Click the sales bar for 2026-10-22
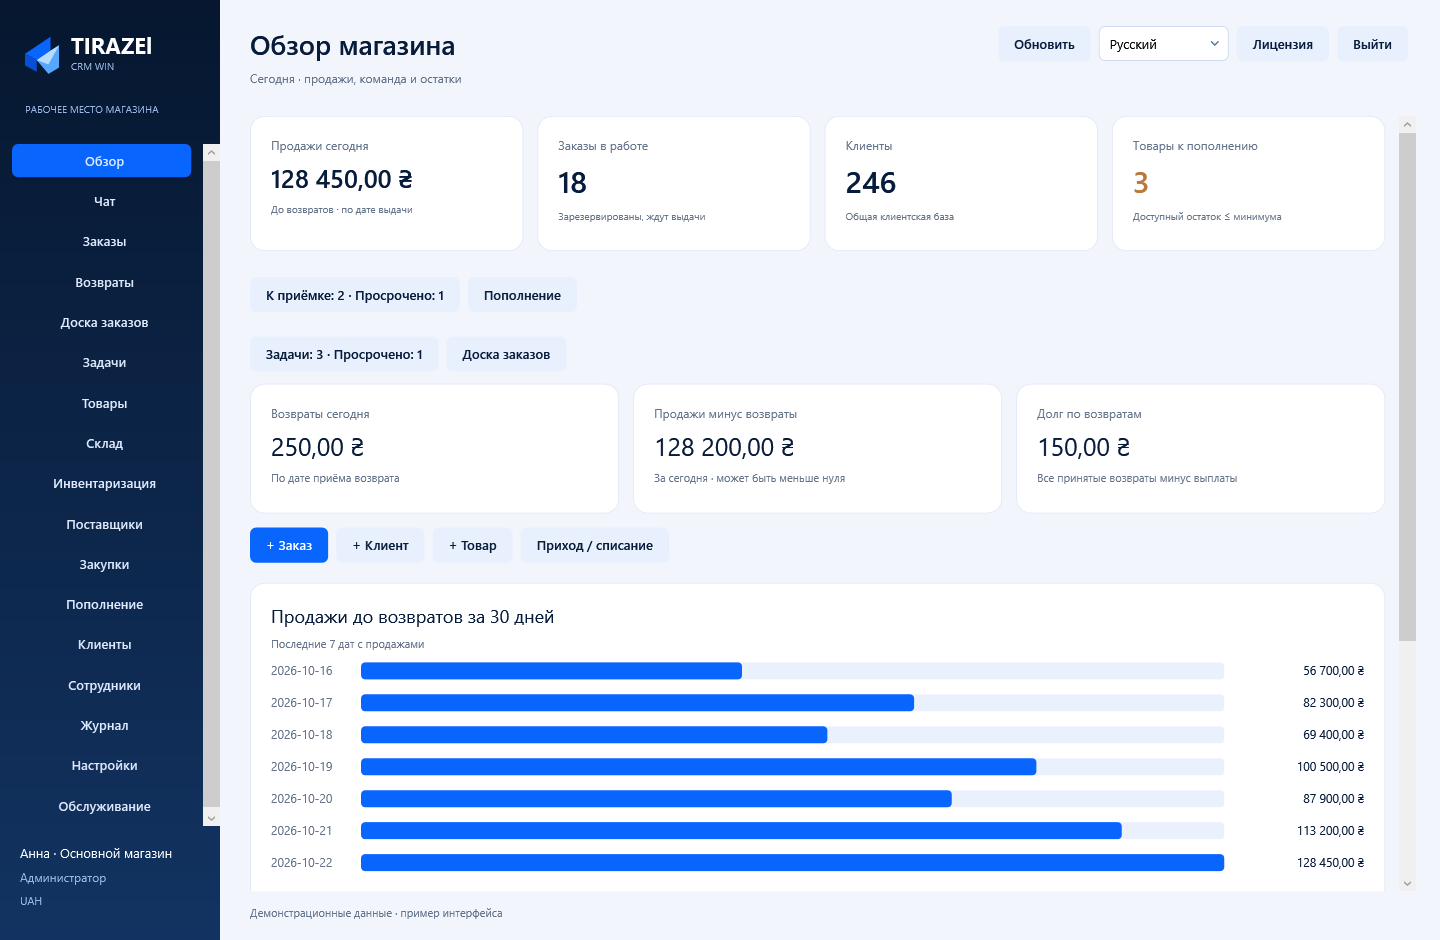Screen dimensions: 1440x940 pos(792,863)
